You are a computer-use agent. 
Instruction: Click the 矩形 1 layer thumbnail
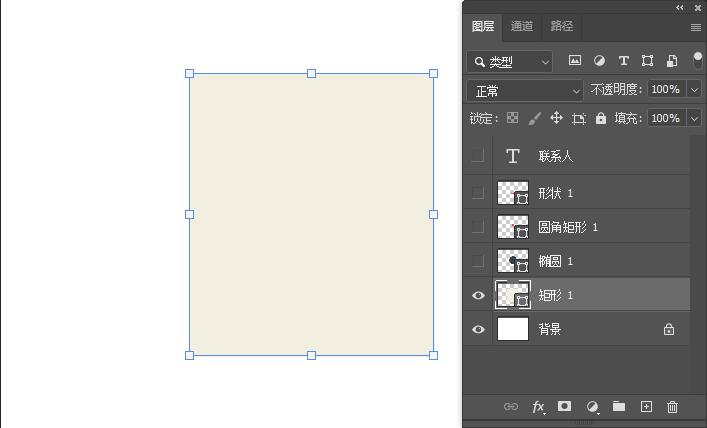[x=513, y=295]
